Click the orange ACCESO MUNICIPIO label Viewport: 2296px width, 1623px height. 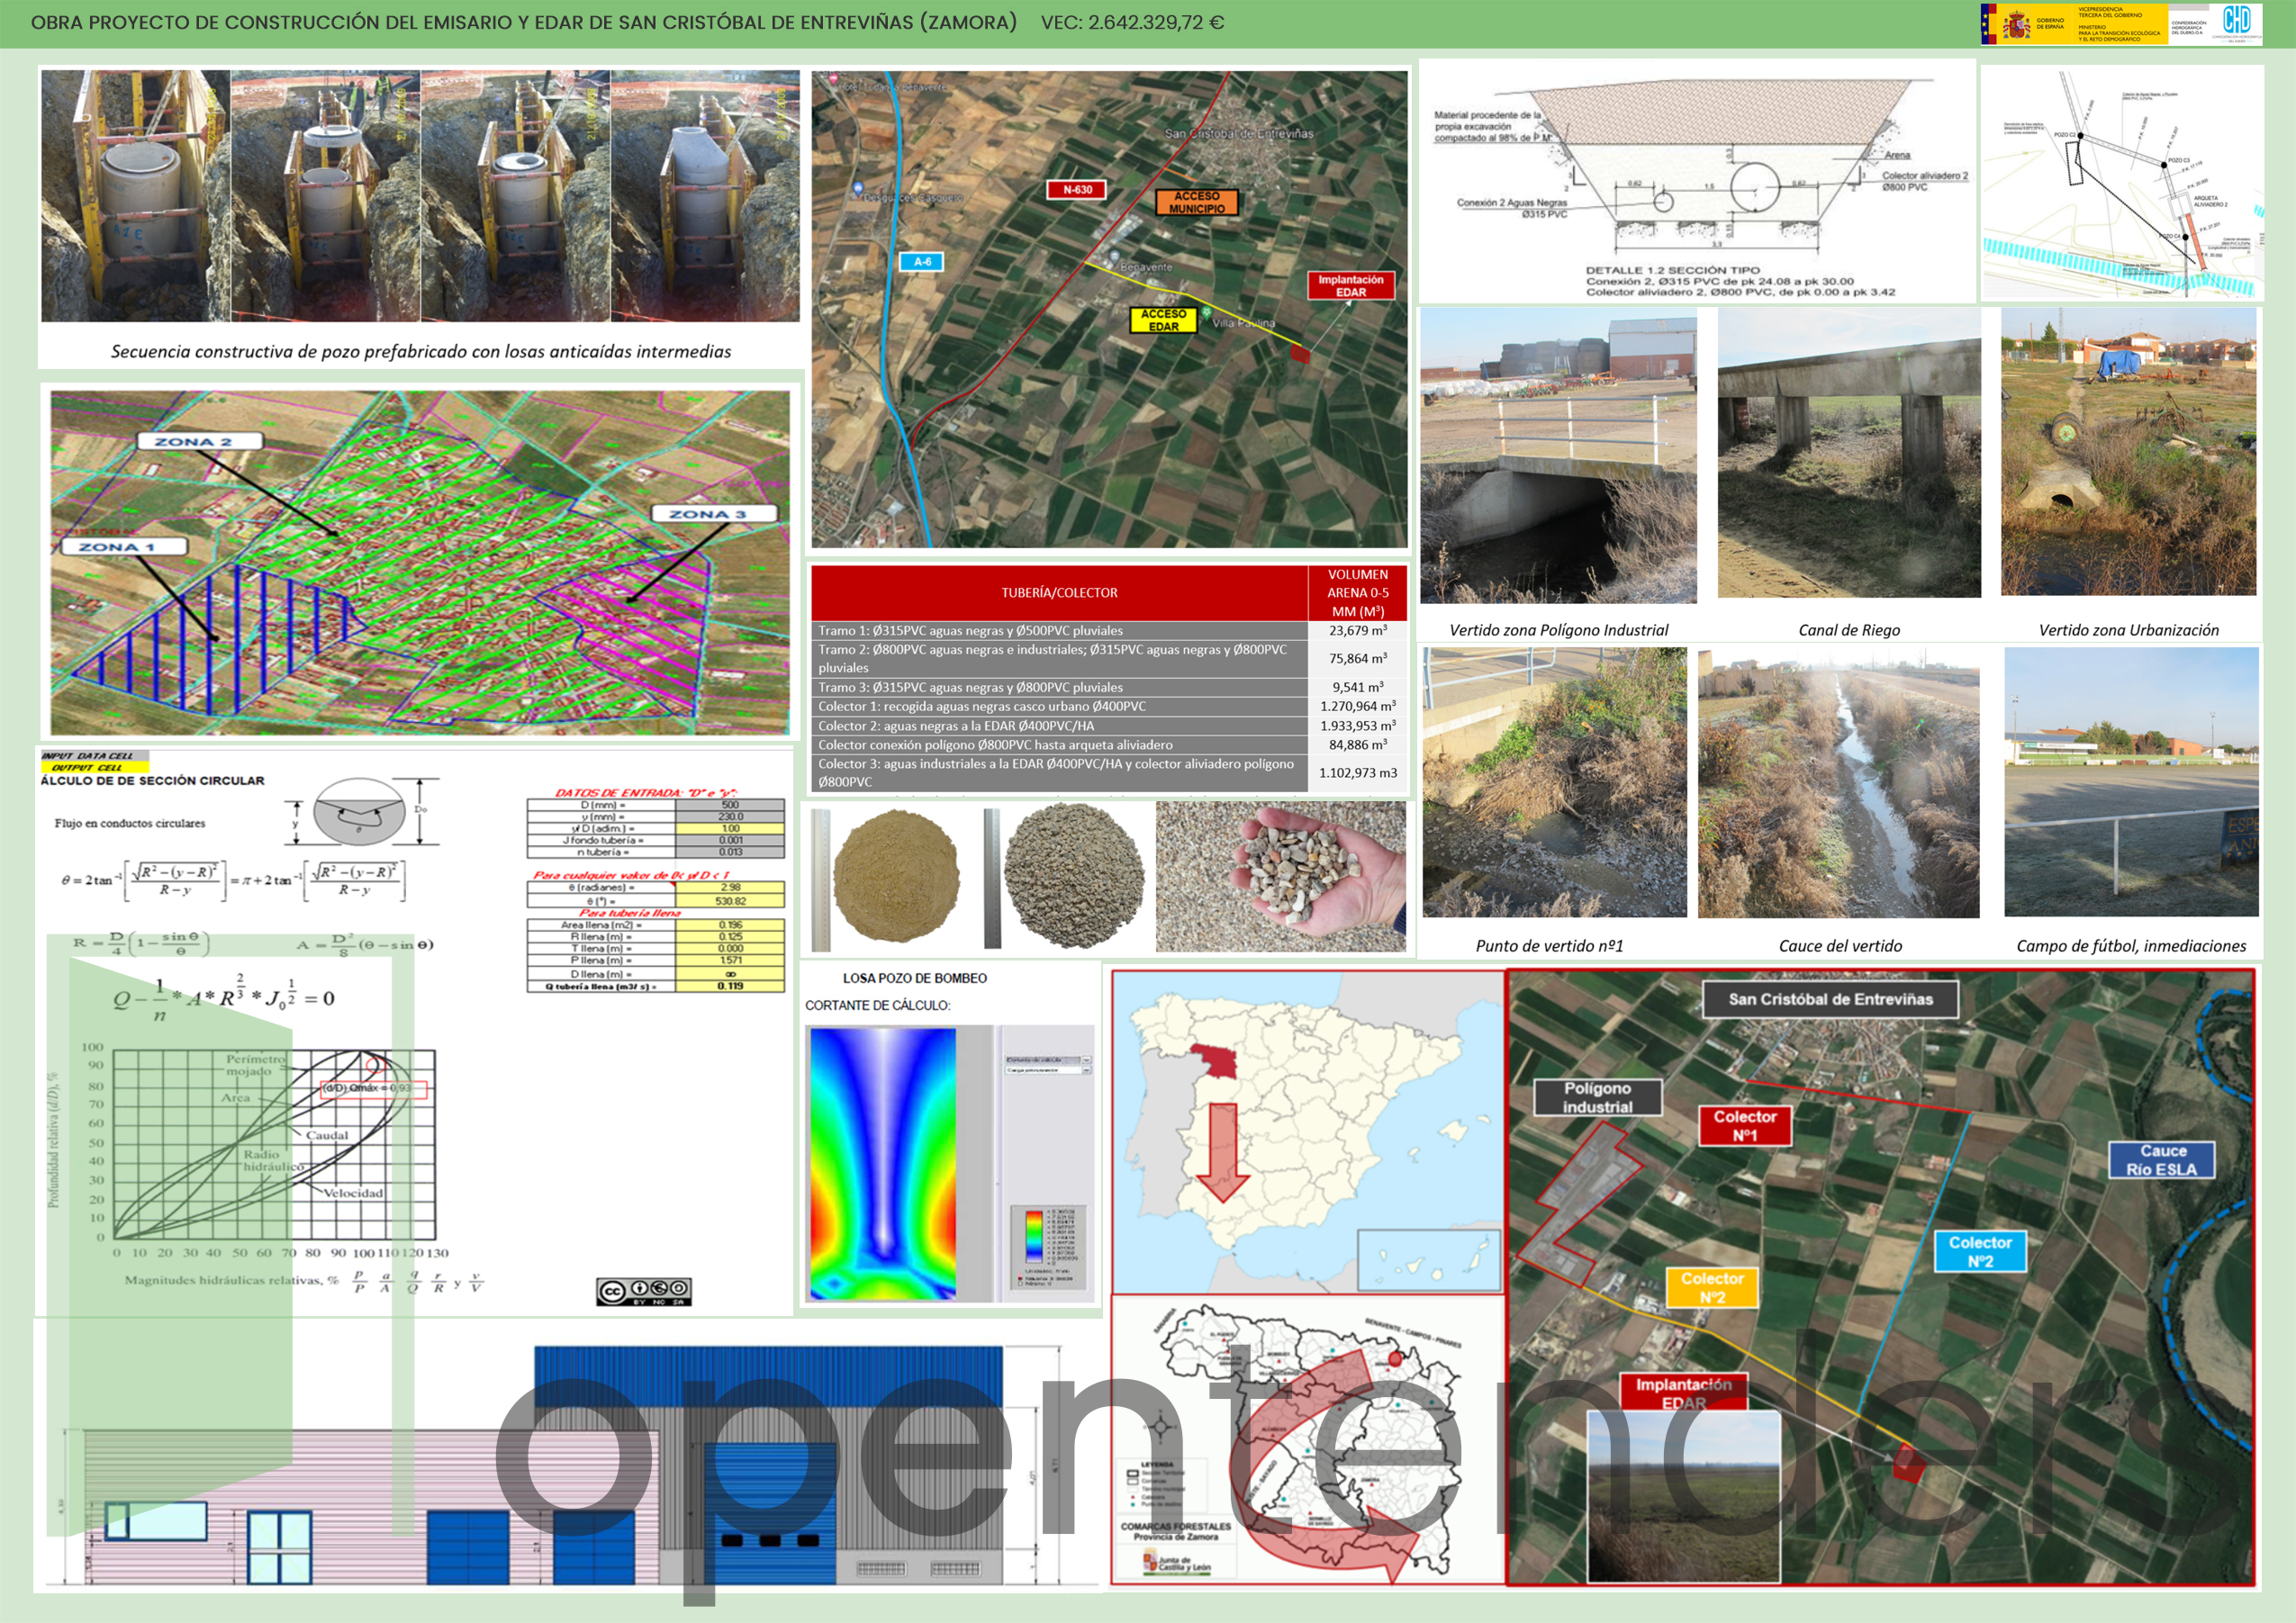click(1196, 202)
